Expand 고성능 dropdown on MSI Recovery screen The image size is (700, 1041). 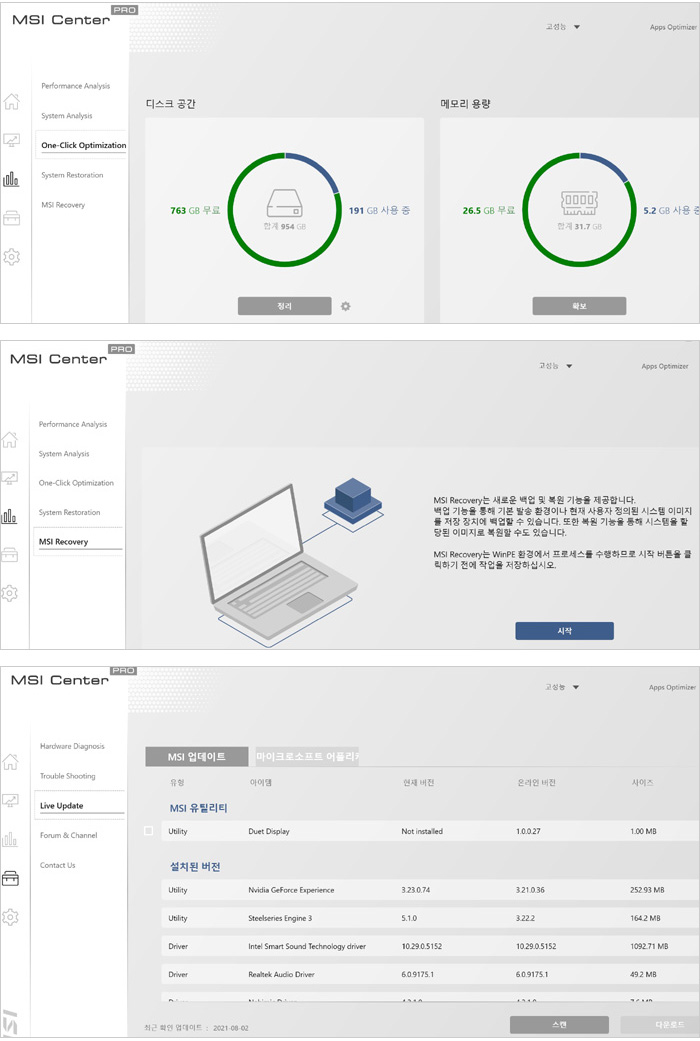click(556, 366)
